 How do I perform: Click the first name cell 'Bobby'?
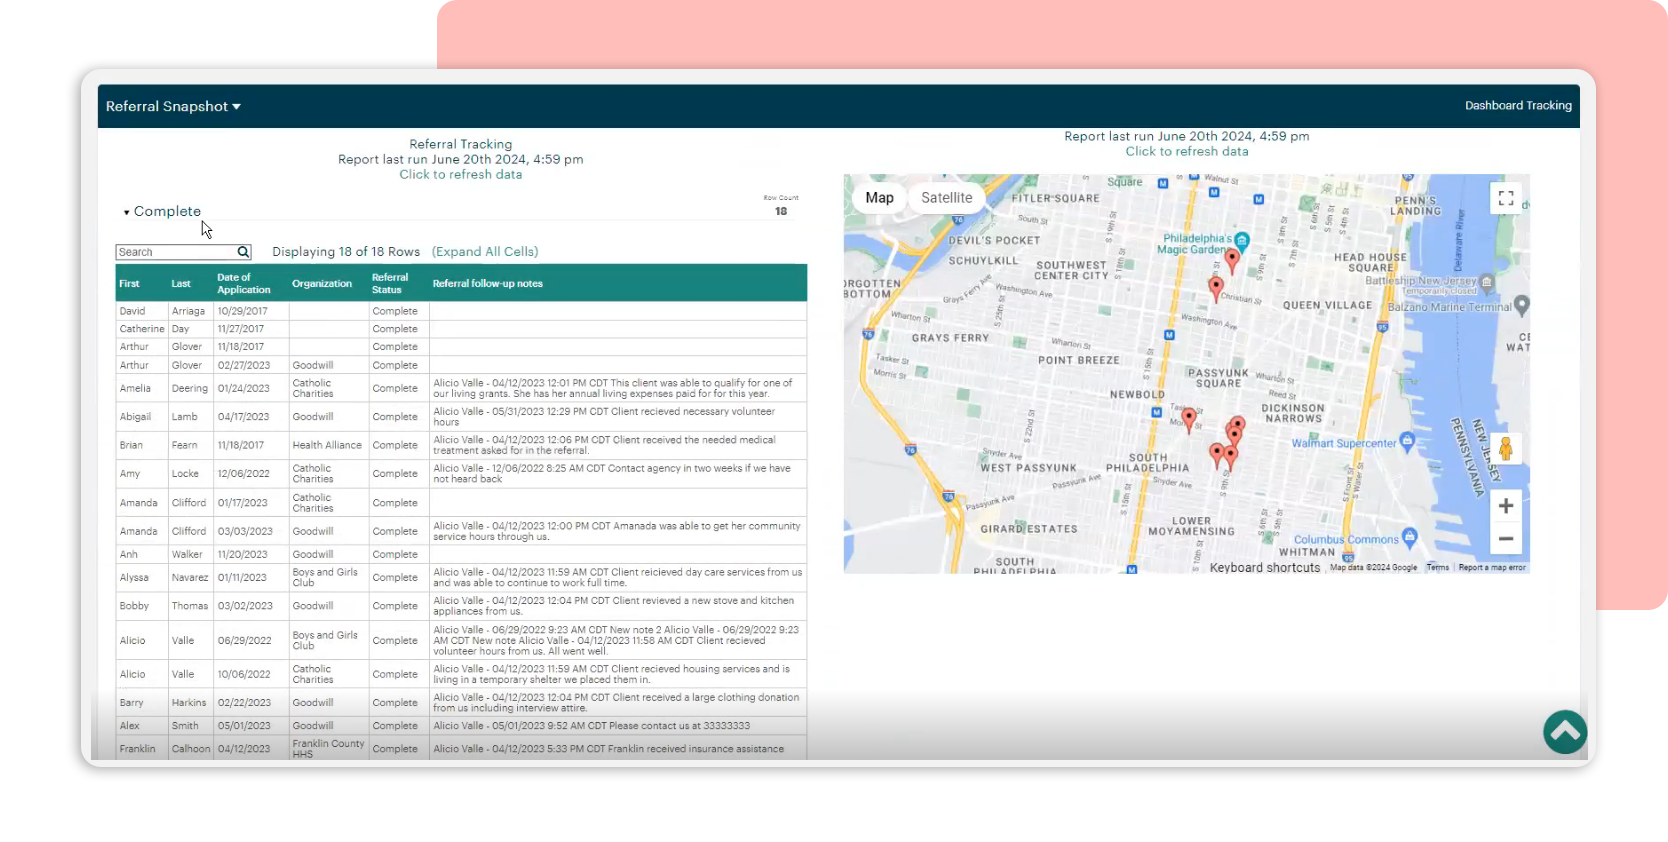(x=142, y=606)
